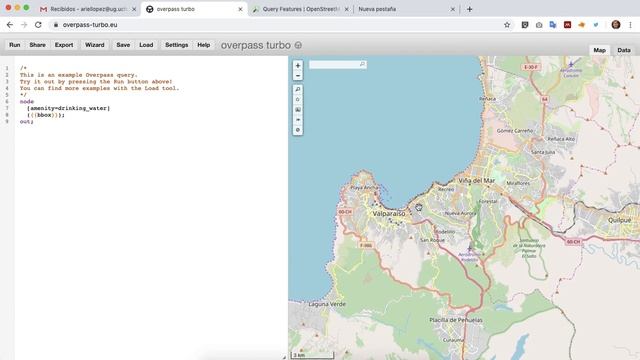Reload the overpass-turbo page
This screenshot has width=640, height=360.
point(38,25)
